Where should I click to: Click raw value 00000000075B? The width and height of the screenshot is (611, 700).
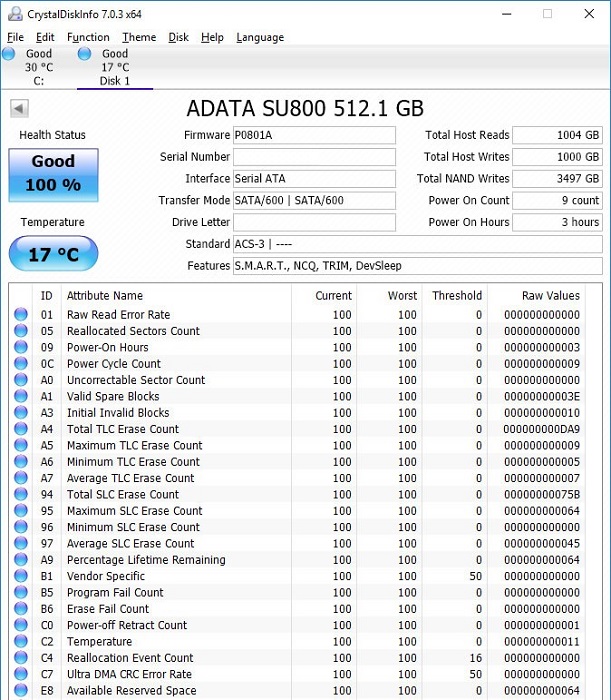click(542, 495)
